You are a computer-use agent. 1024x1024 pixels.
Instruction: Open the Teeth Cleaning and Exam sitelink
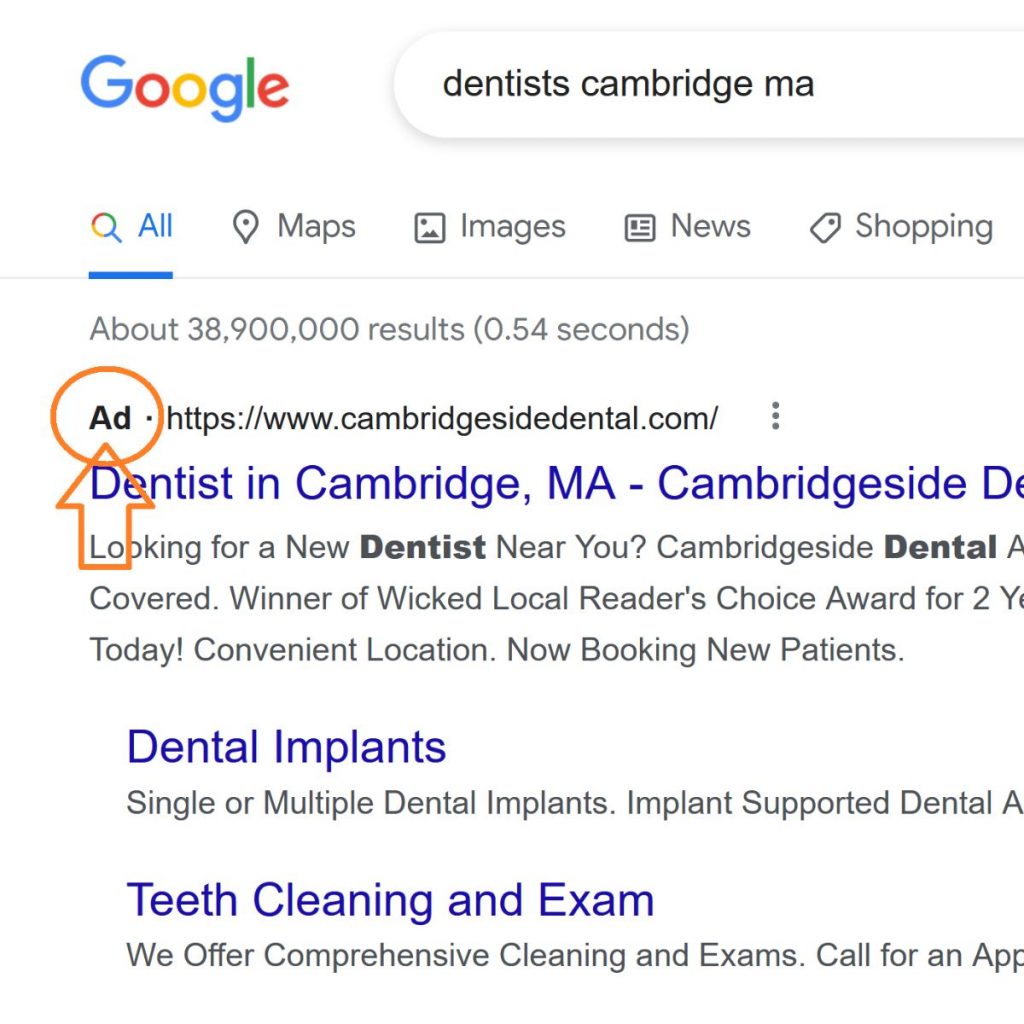[390, 900]
